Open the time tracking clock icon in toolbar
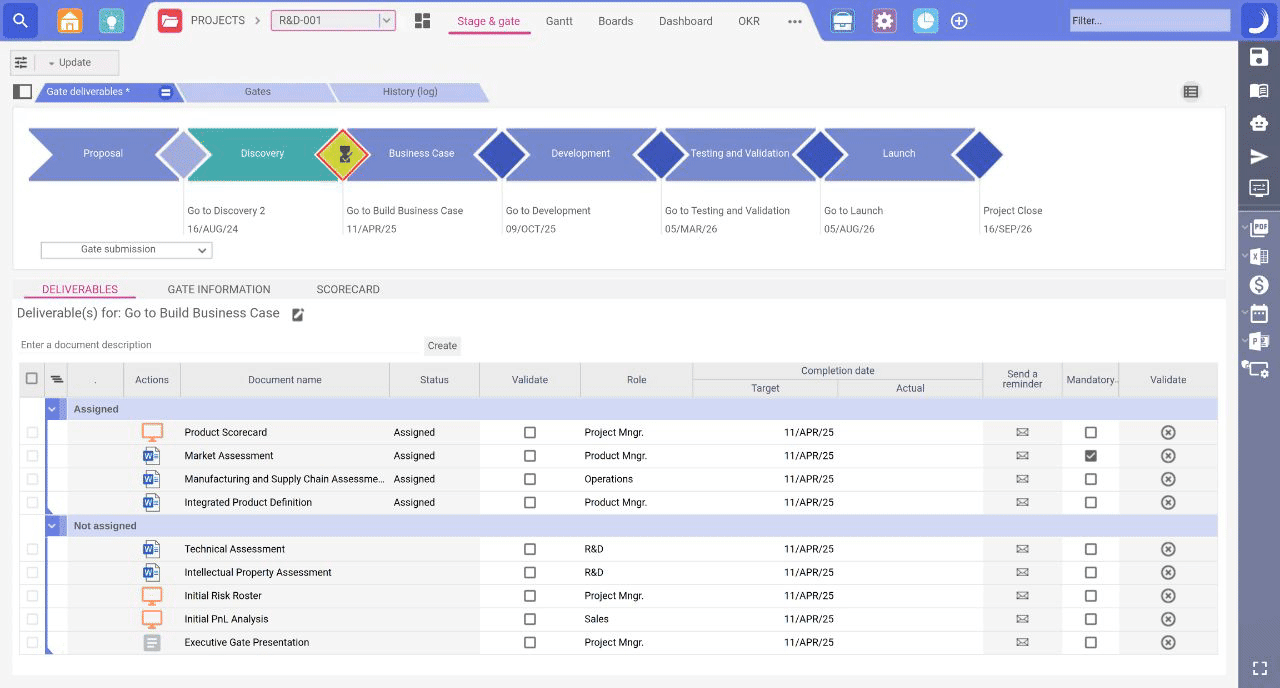The width and height of the screenshot is (1280, 688). pyautogui.click(x=925, y=20)
